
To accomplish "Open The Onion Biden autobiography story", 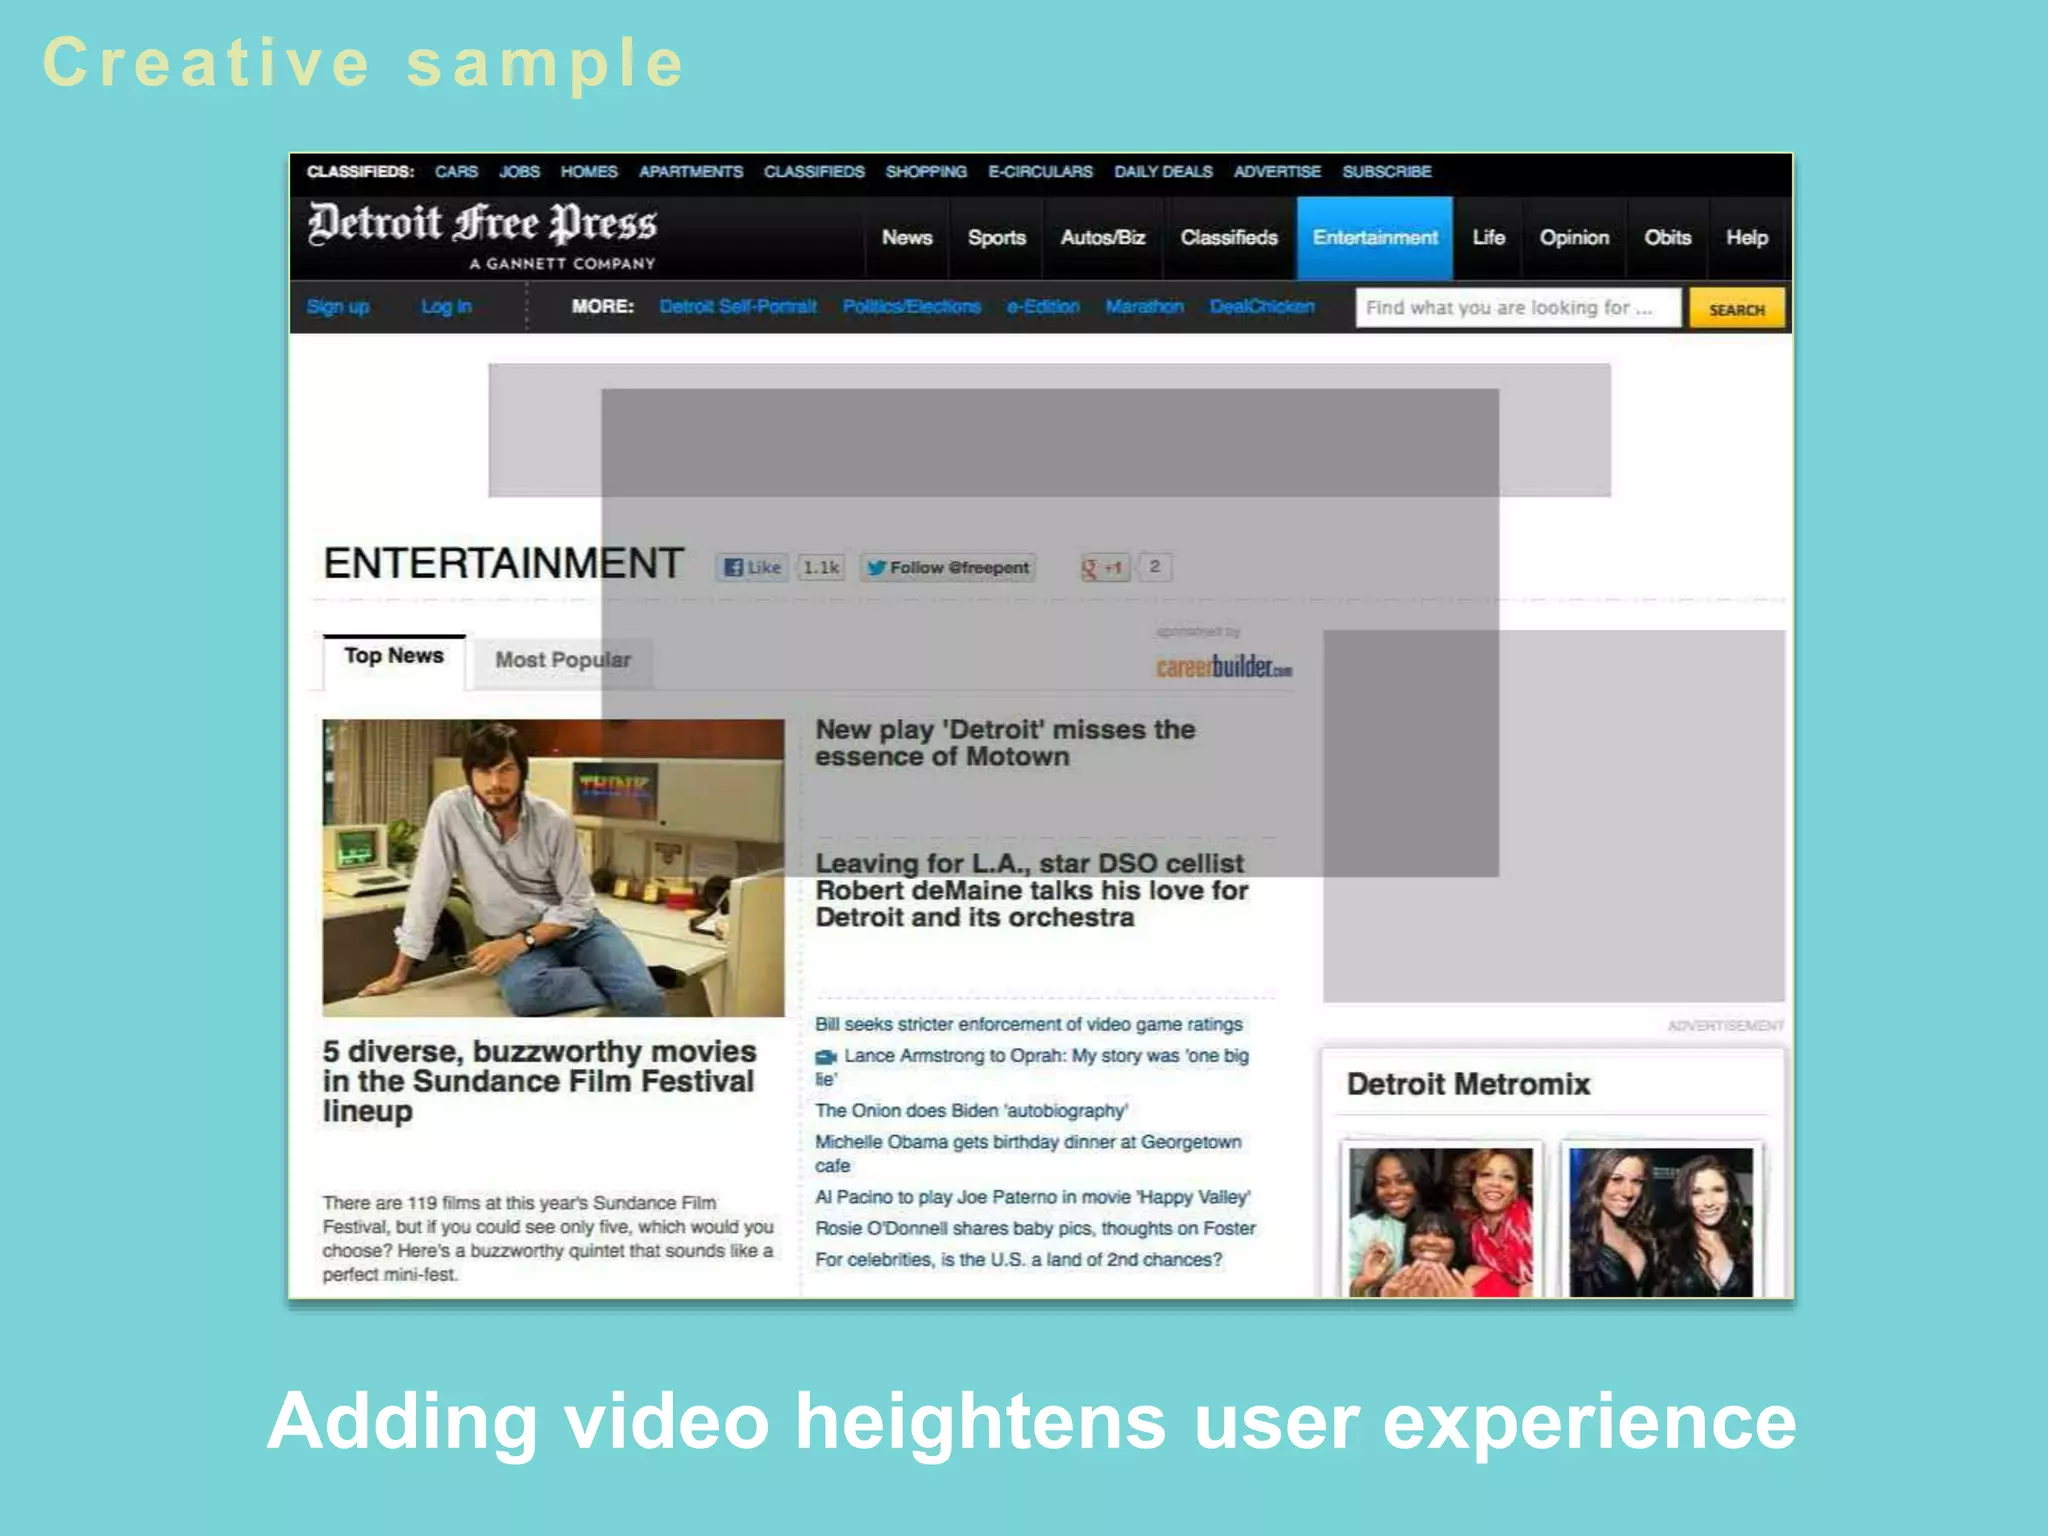I will pyautogui.click(x=971, y=1110).
